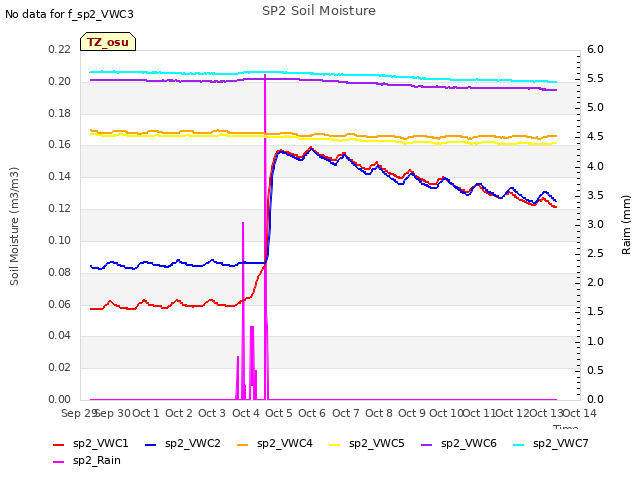Click the 0.16 left axis value

(59, 145)
